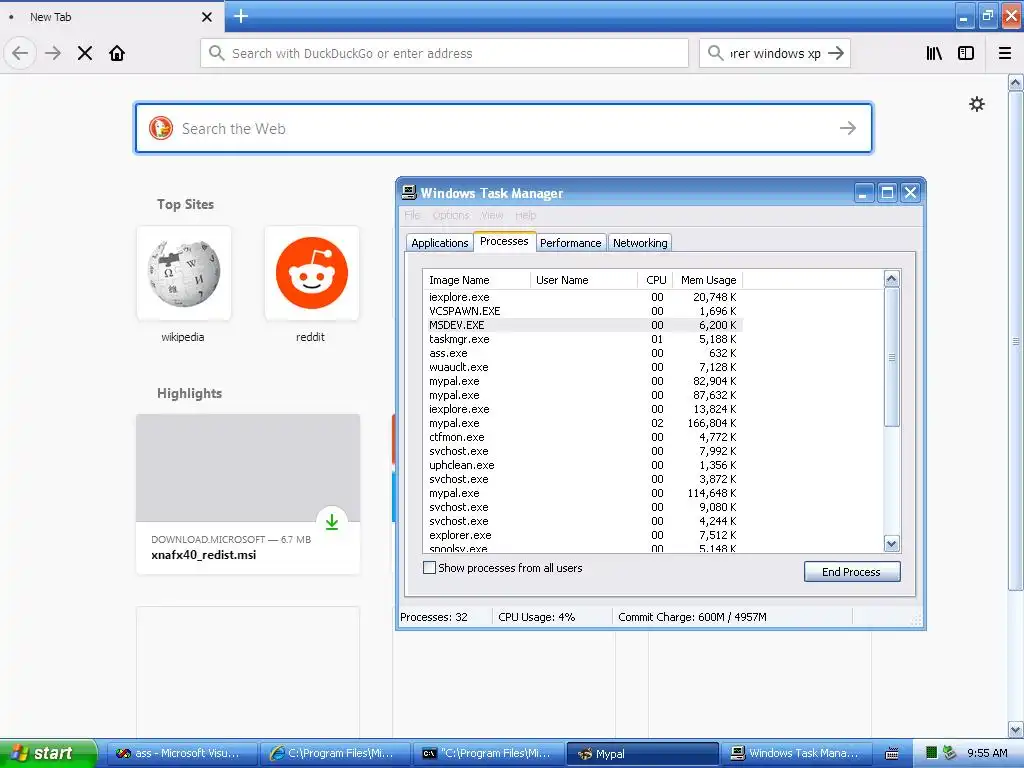Switch to Processes tab
Screen dimensions: 1024x768
504,241
